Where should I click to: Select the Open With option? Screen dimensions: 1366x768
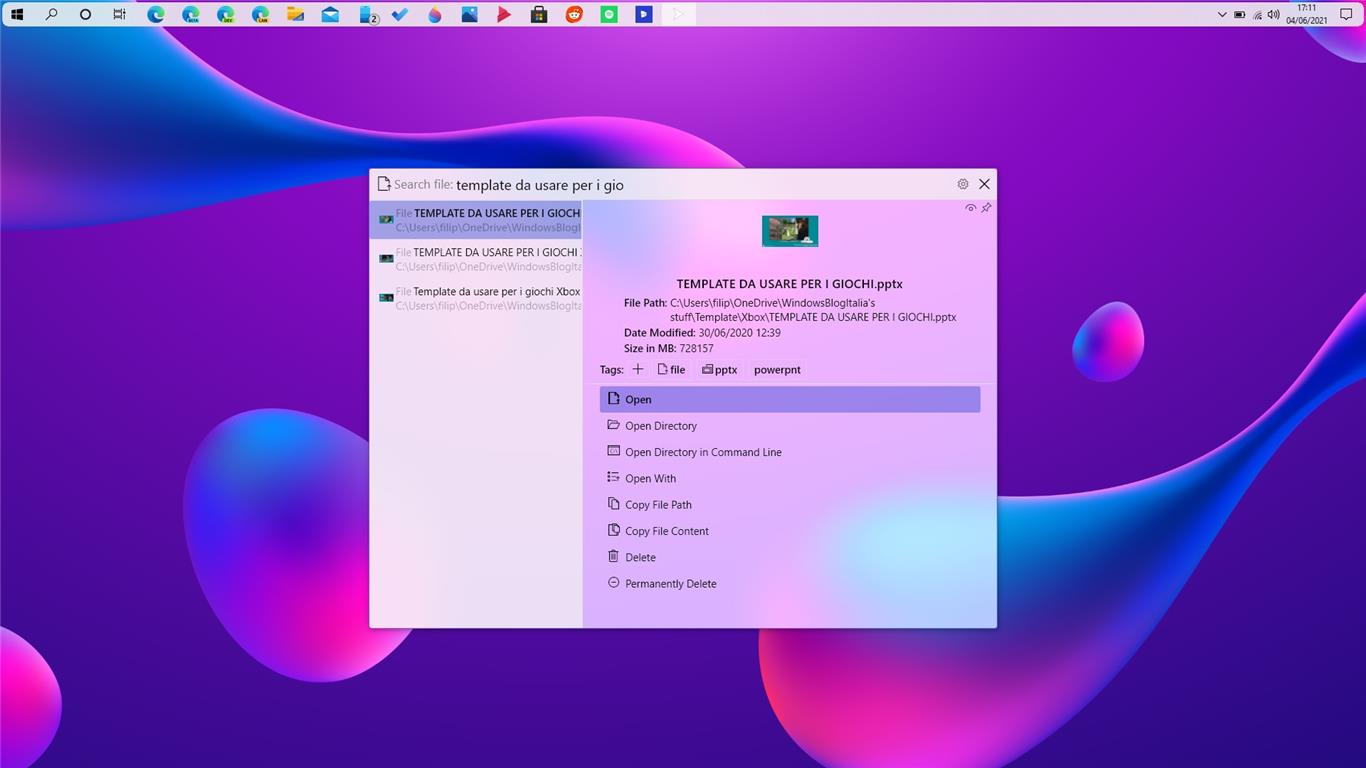coord(650,479)
